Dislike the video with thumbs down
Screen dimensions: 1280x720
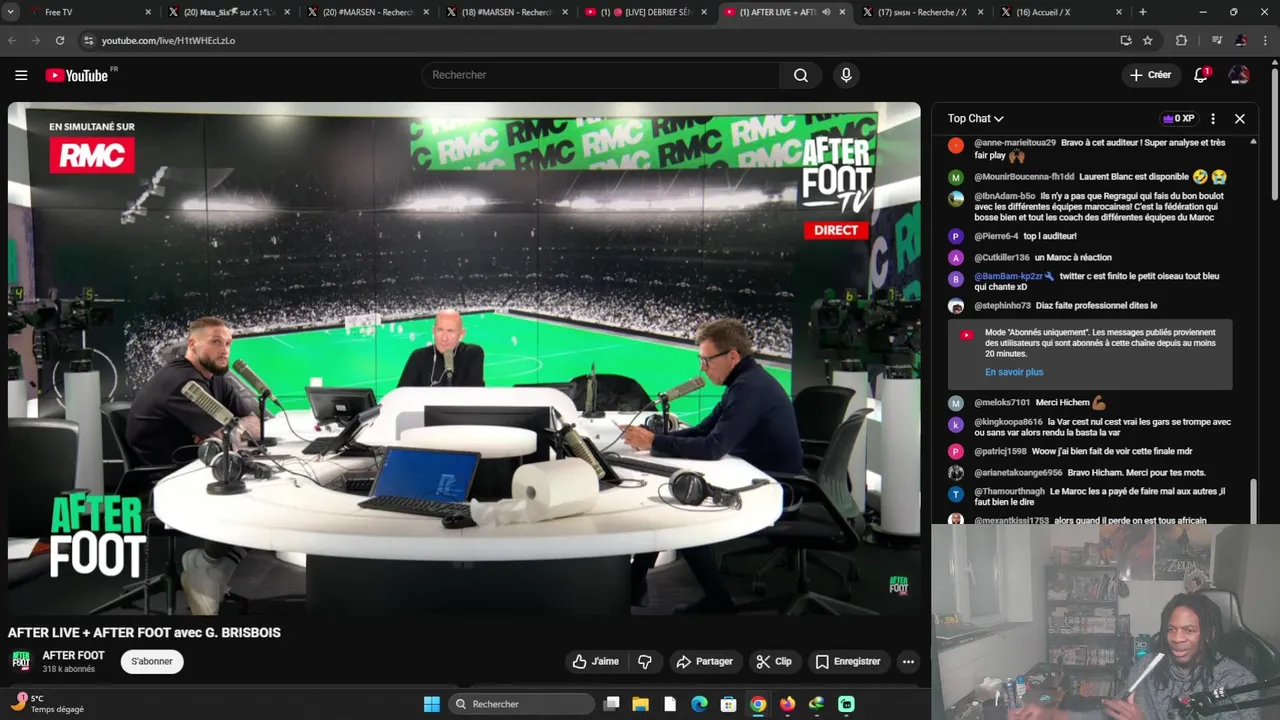[645, 661]
